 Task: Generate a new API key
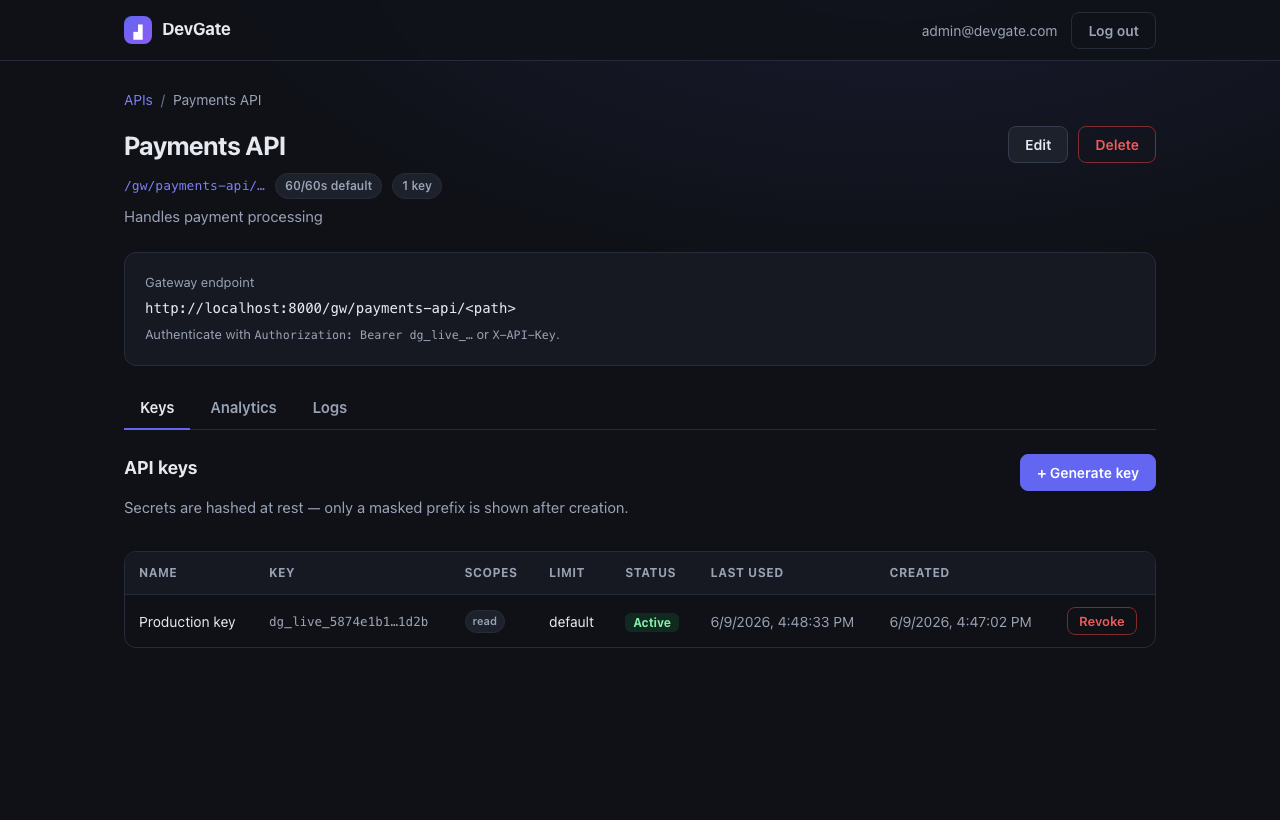coord(1087,473)
